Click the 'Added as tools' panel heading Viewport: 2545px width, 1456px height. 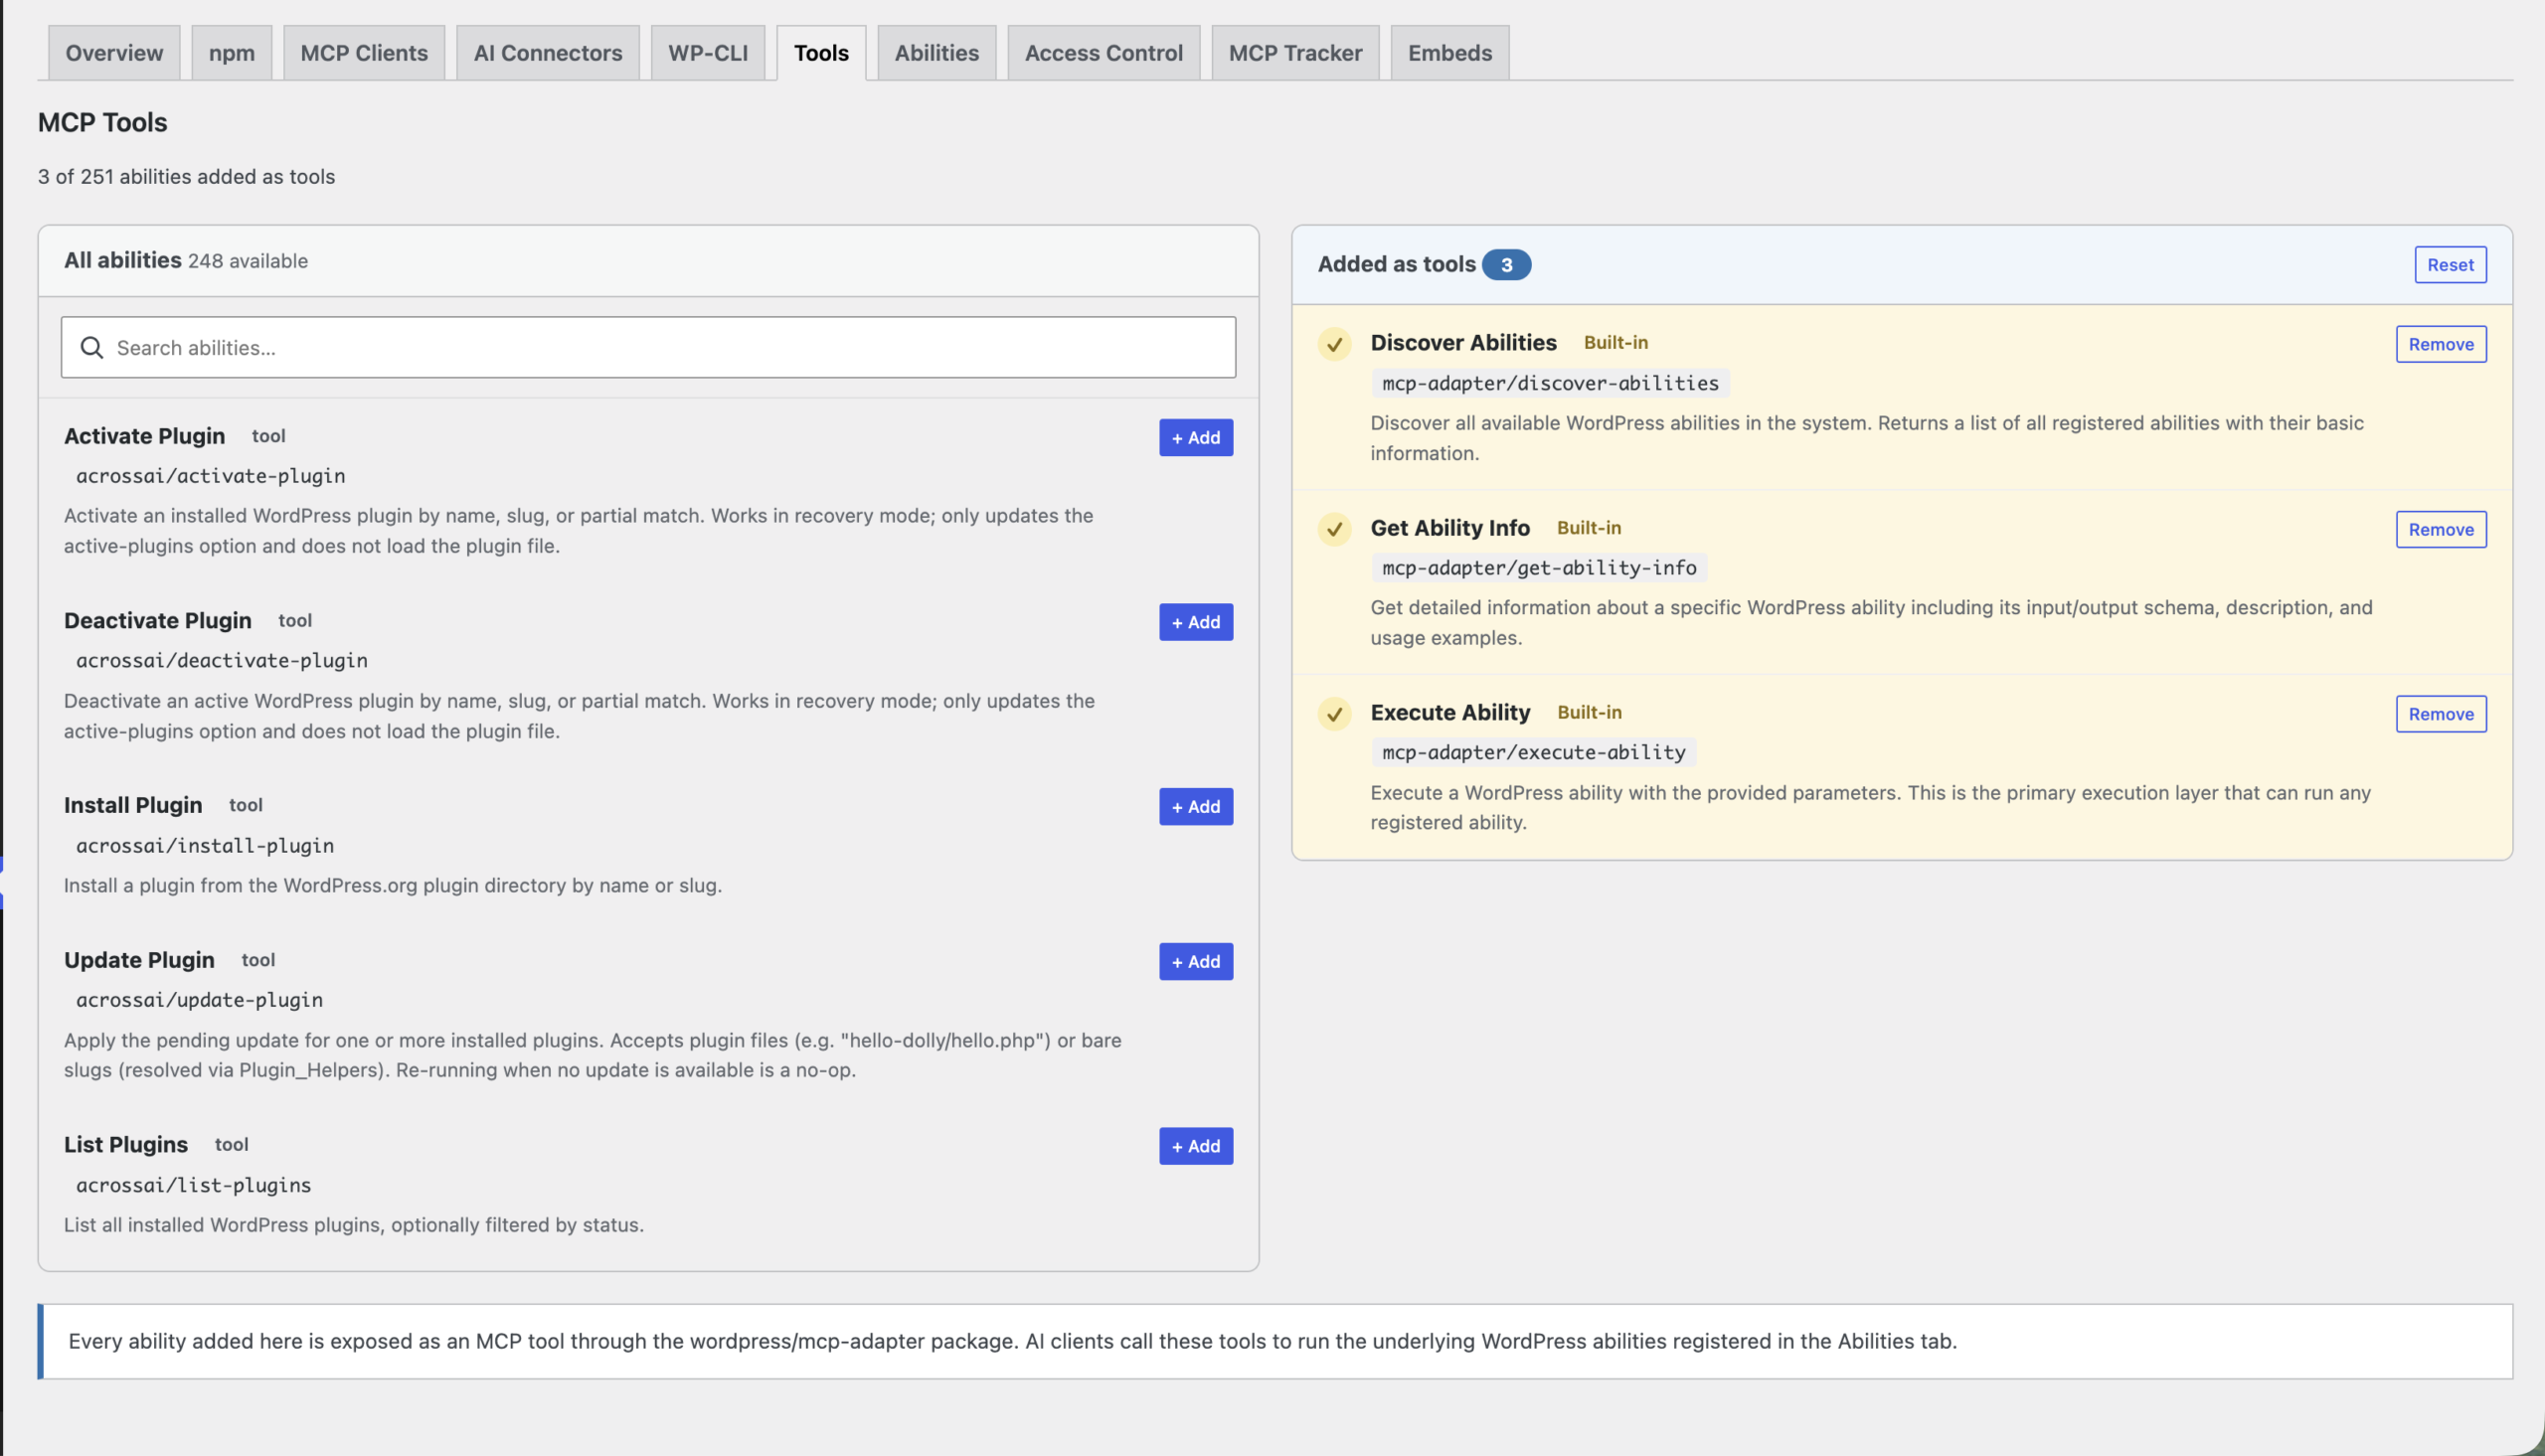(x=1396, y=264)
